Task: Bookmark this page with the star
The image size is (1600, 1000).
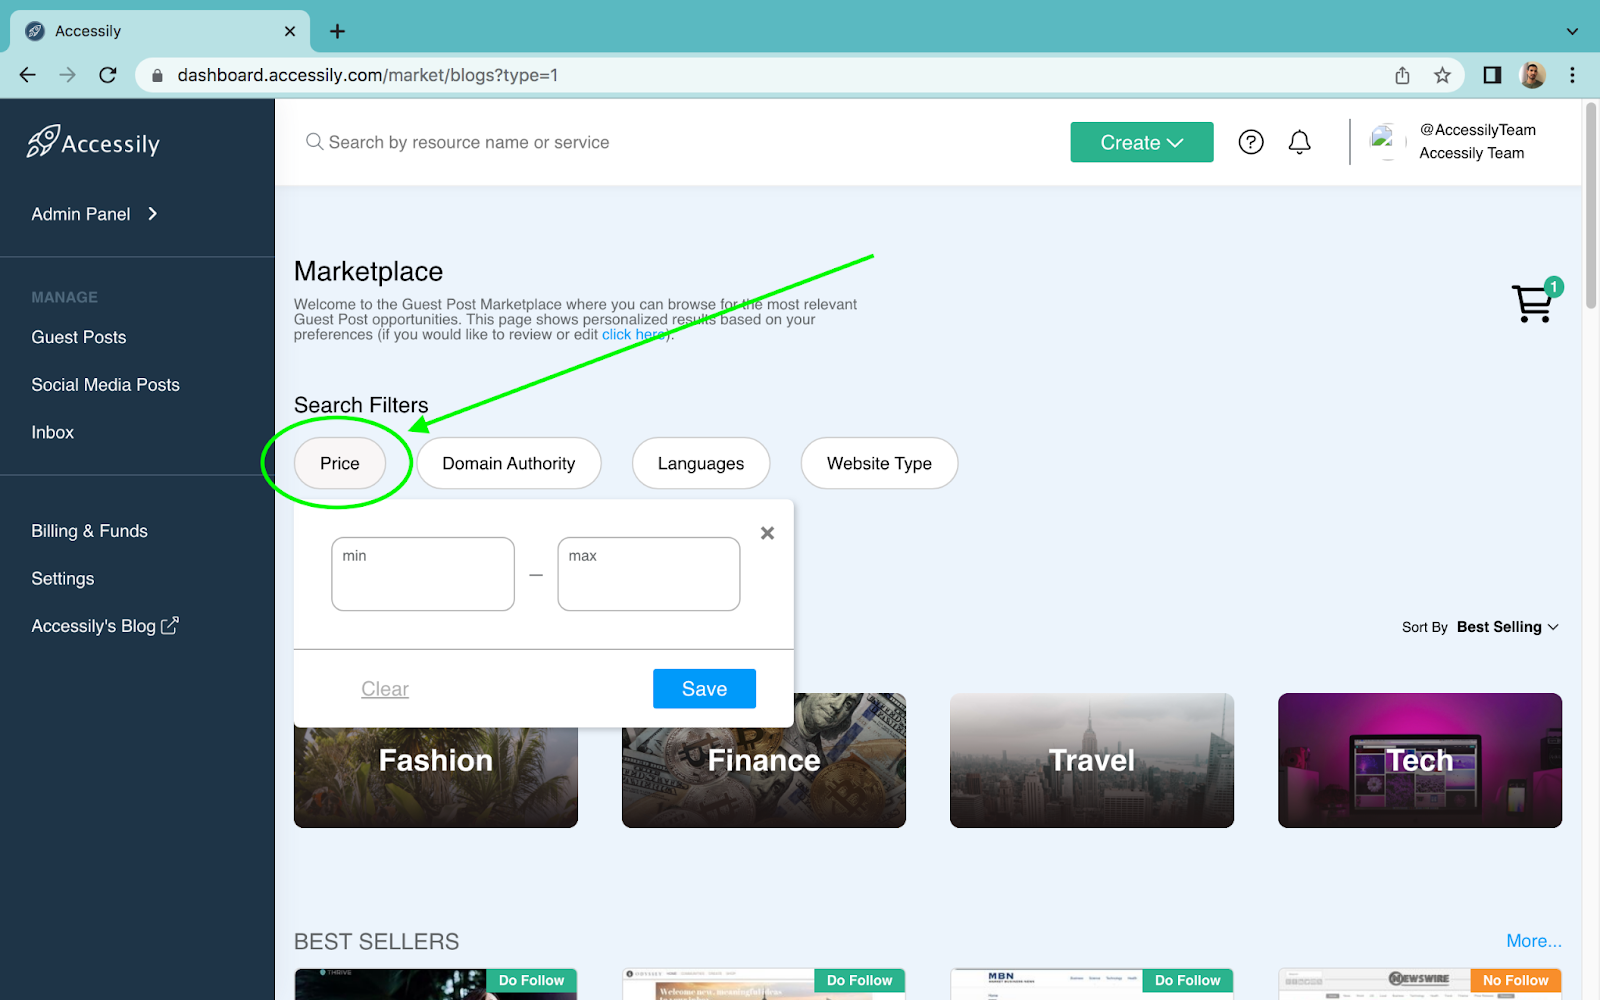Action: click(1442, 75)
